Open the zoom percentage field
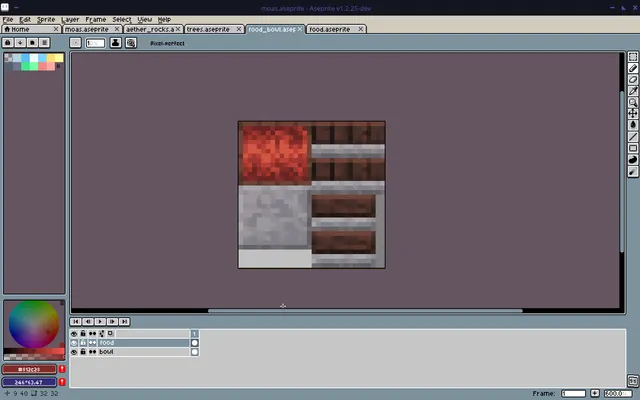 618,393
